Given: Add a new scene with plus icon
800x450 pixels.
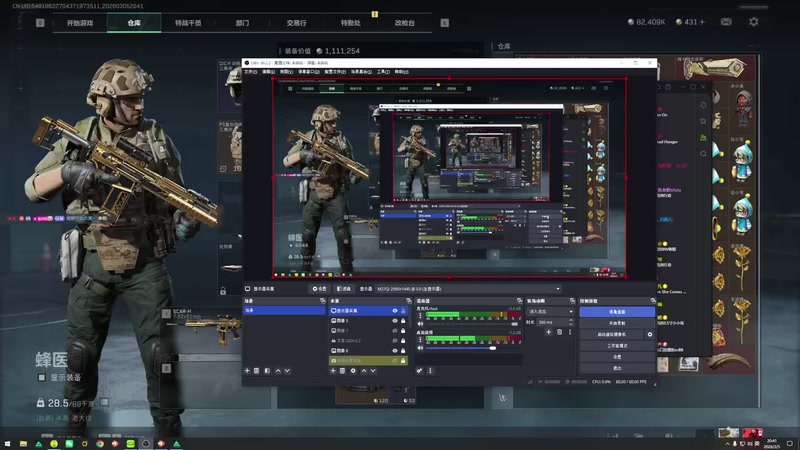Looking at the screenshot, I should point(247,371).
